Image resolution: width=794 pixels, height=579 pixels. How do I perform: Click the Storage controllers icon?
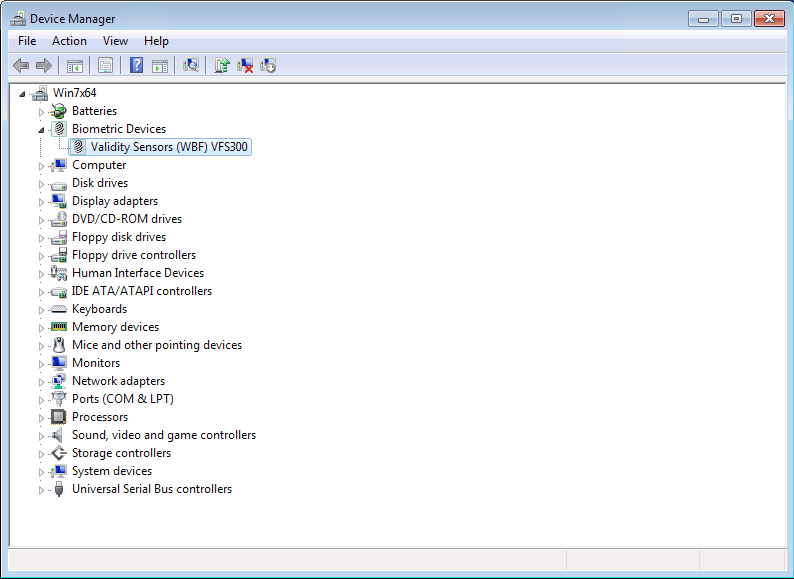pyautogui.click(x=59, y=453)
